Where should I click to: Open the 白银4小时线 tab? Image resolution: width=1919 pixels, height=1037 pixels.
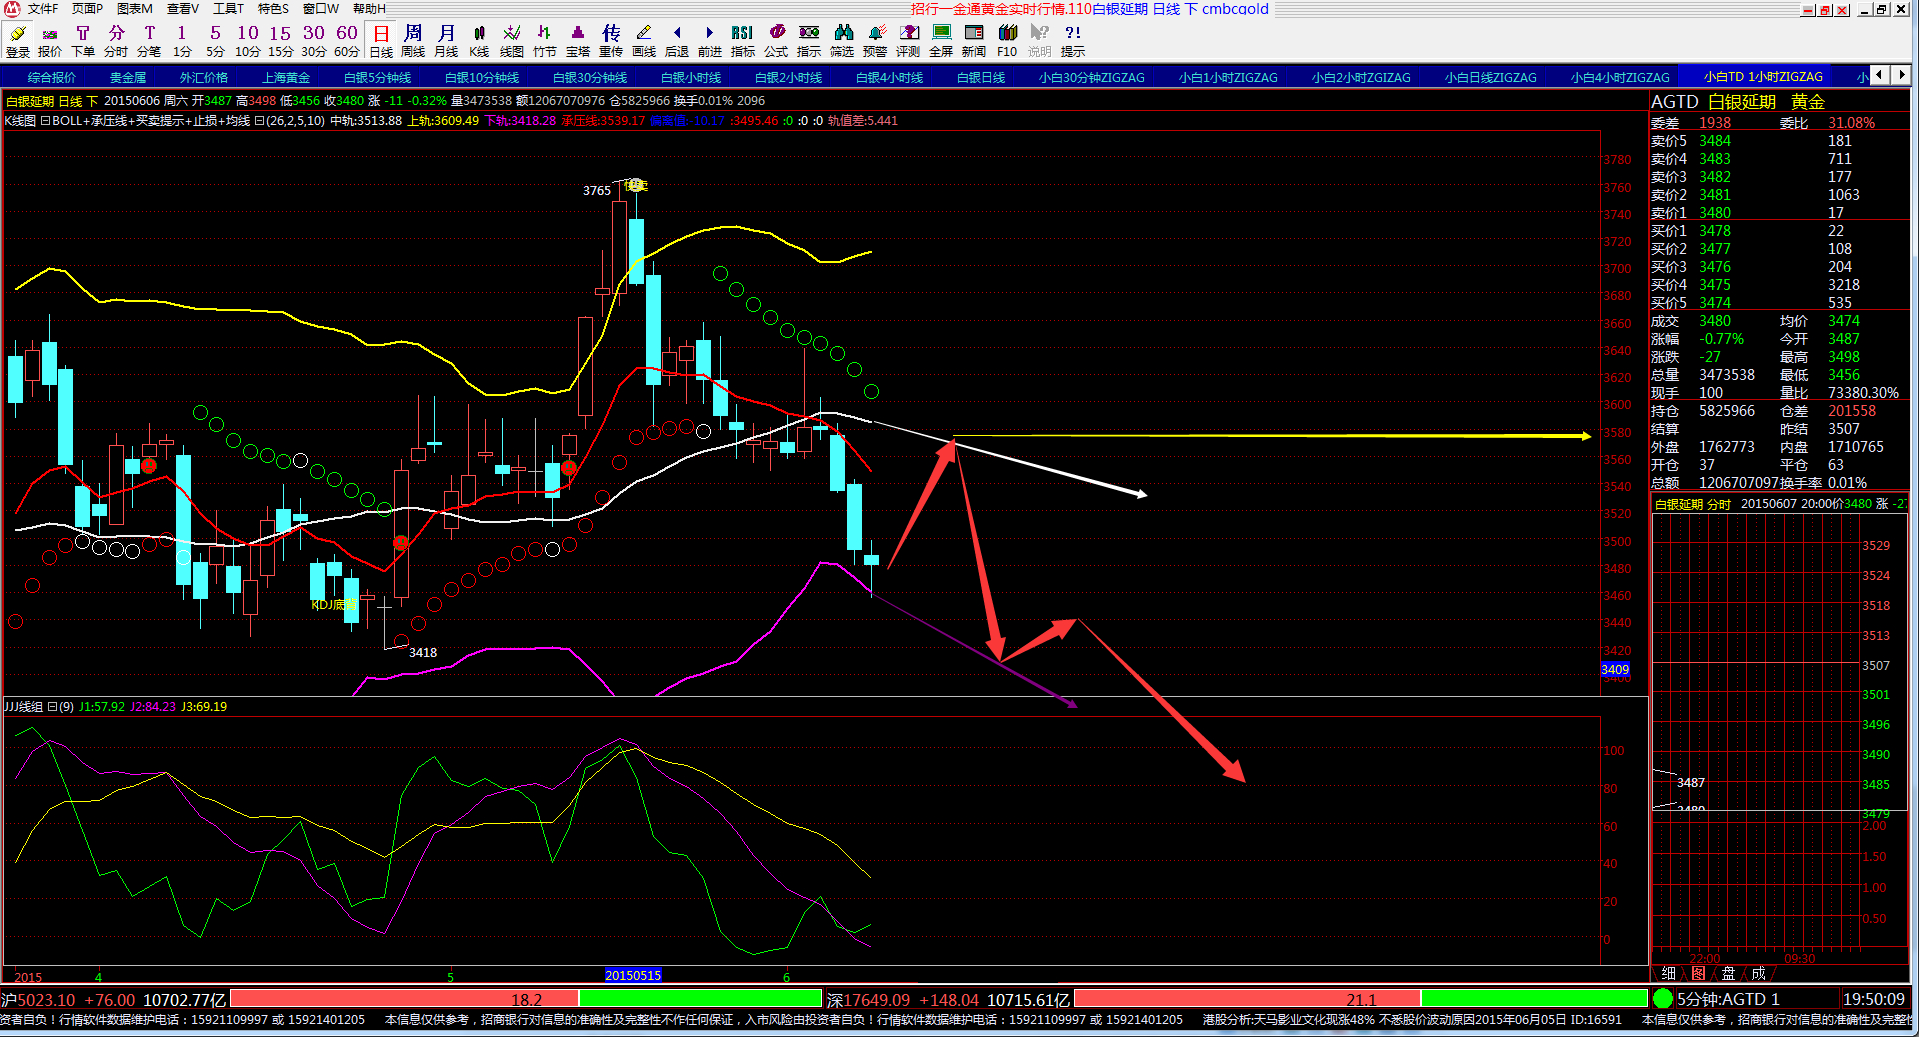point(889,77)
